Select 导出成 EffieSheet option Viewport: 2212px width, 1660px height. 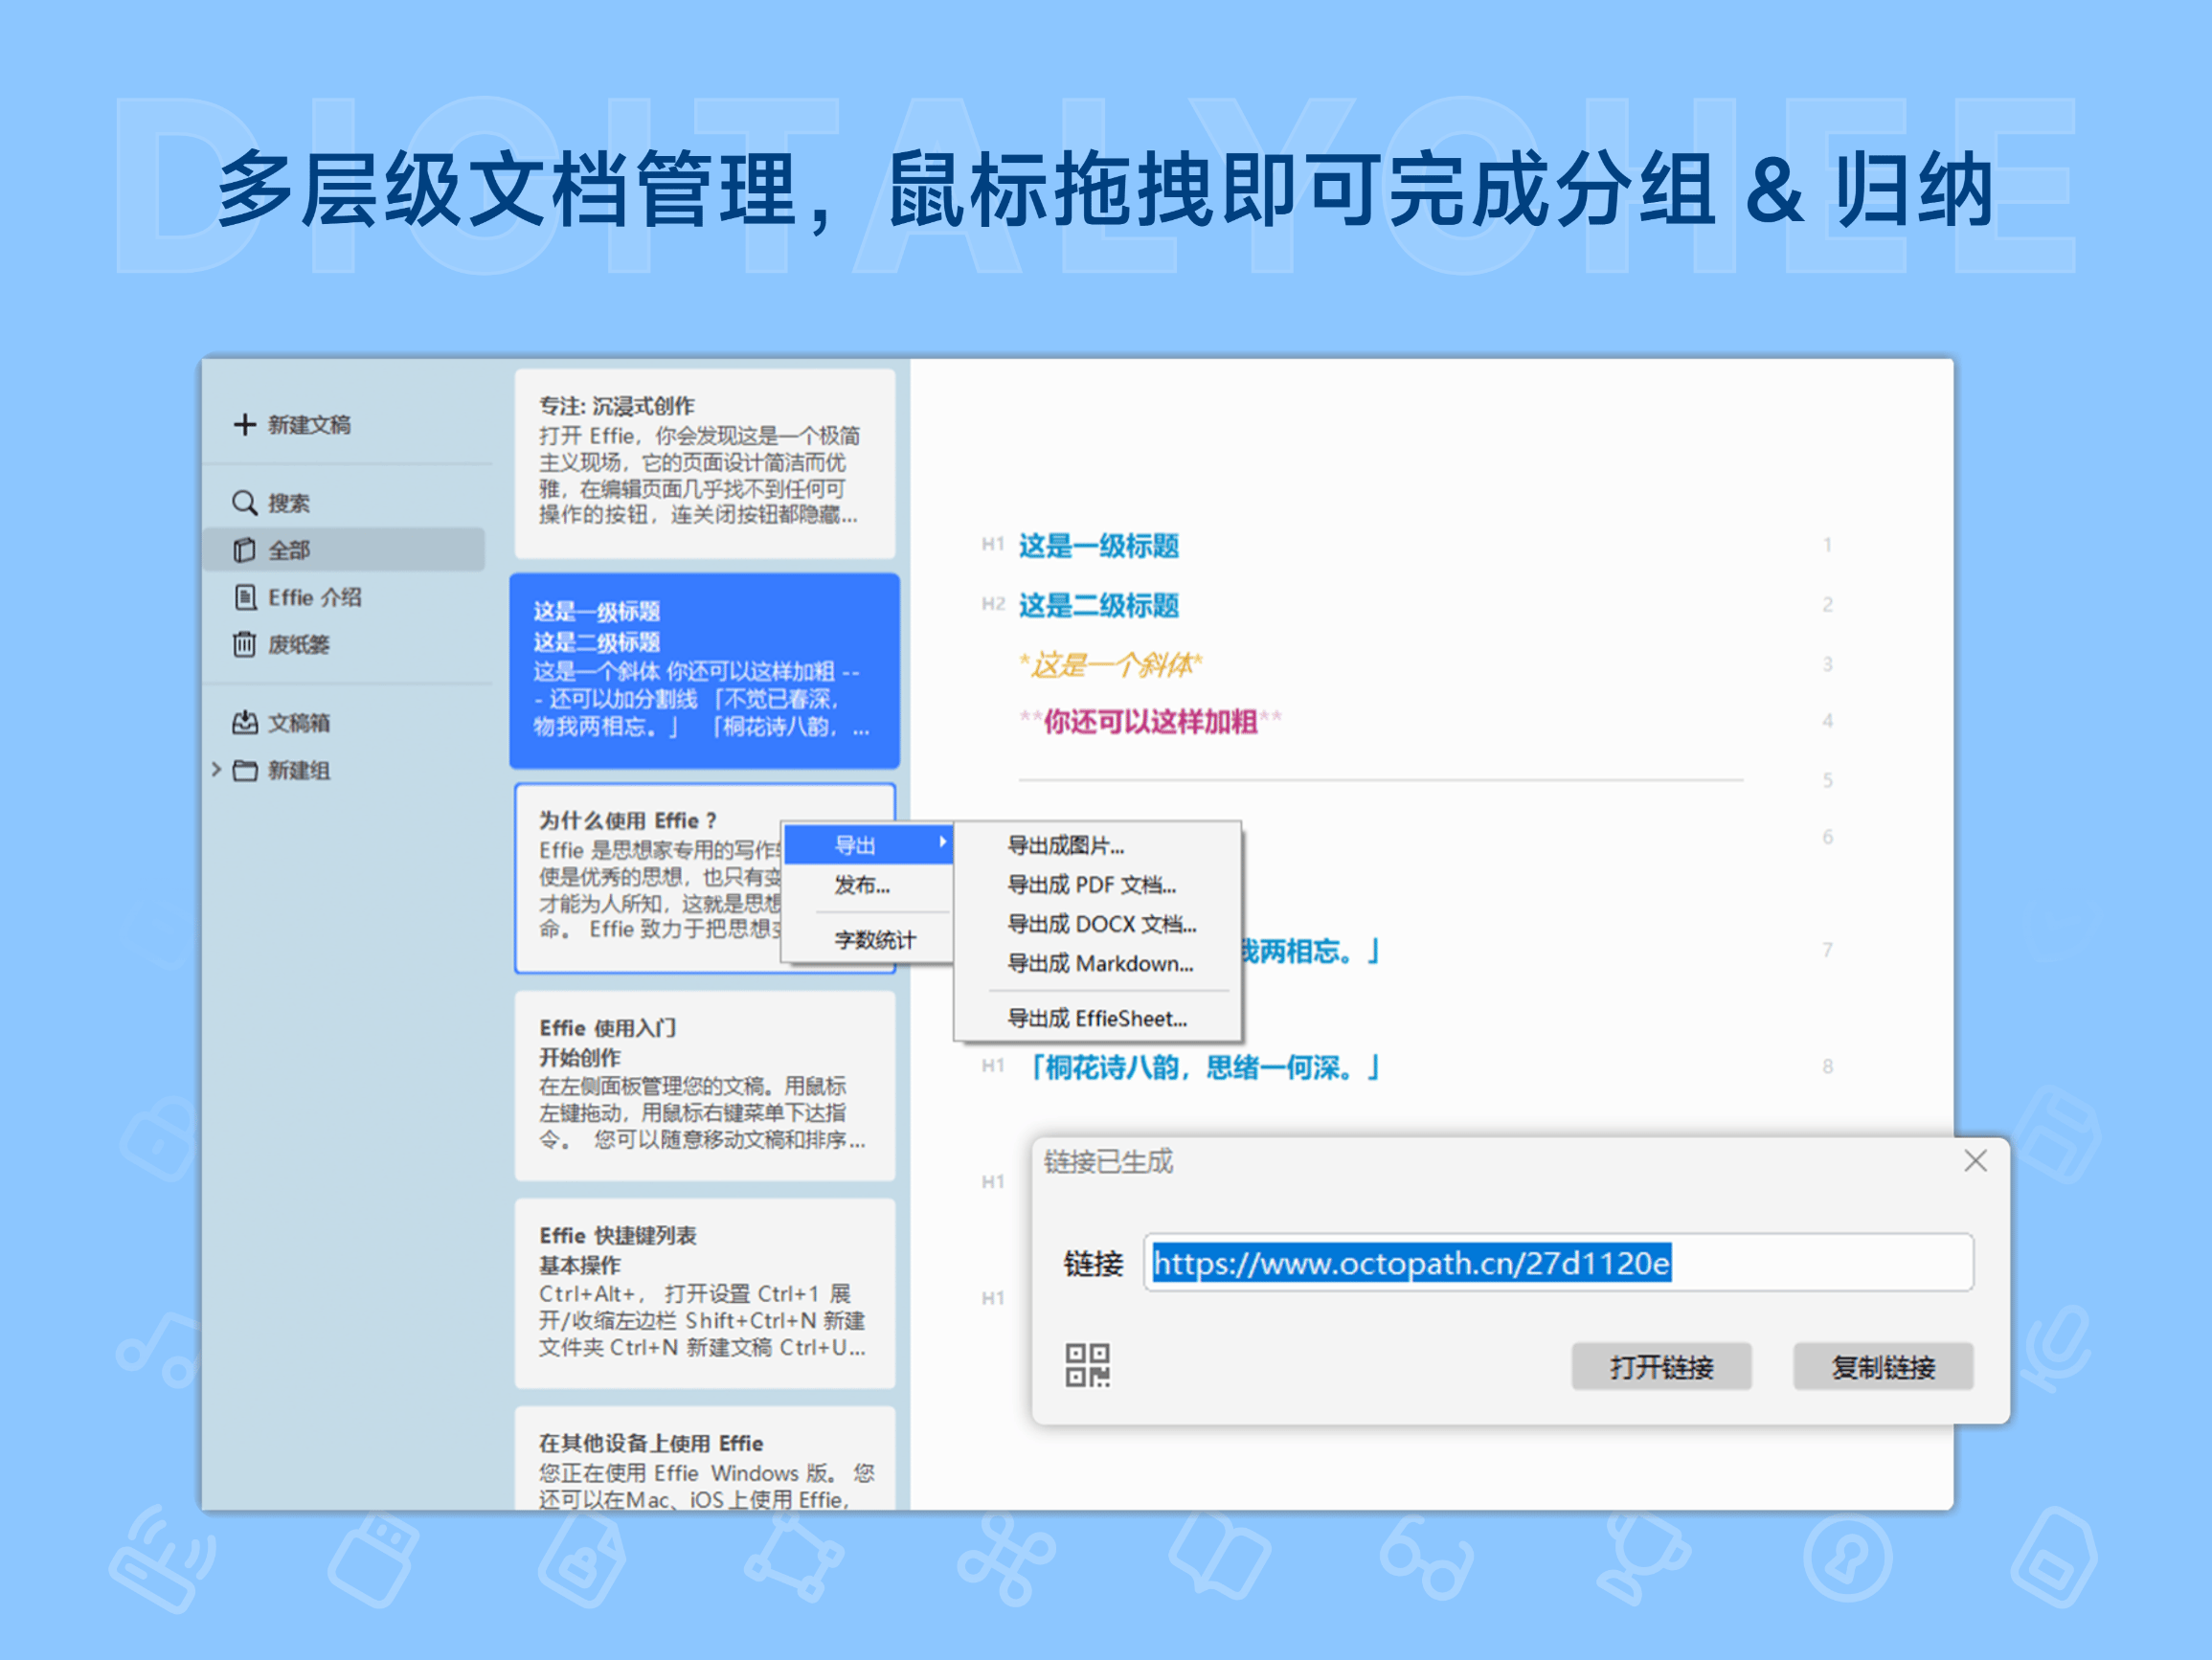(1097, 1018)
